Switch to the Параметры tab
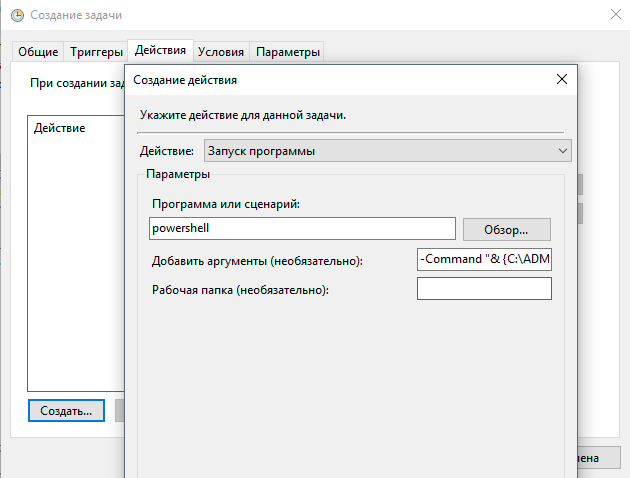Viewport: 630px width, 478px height. point(288,52)
